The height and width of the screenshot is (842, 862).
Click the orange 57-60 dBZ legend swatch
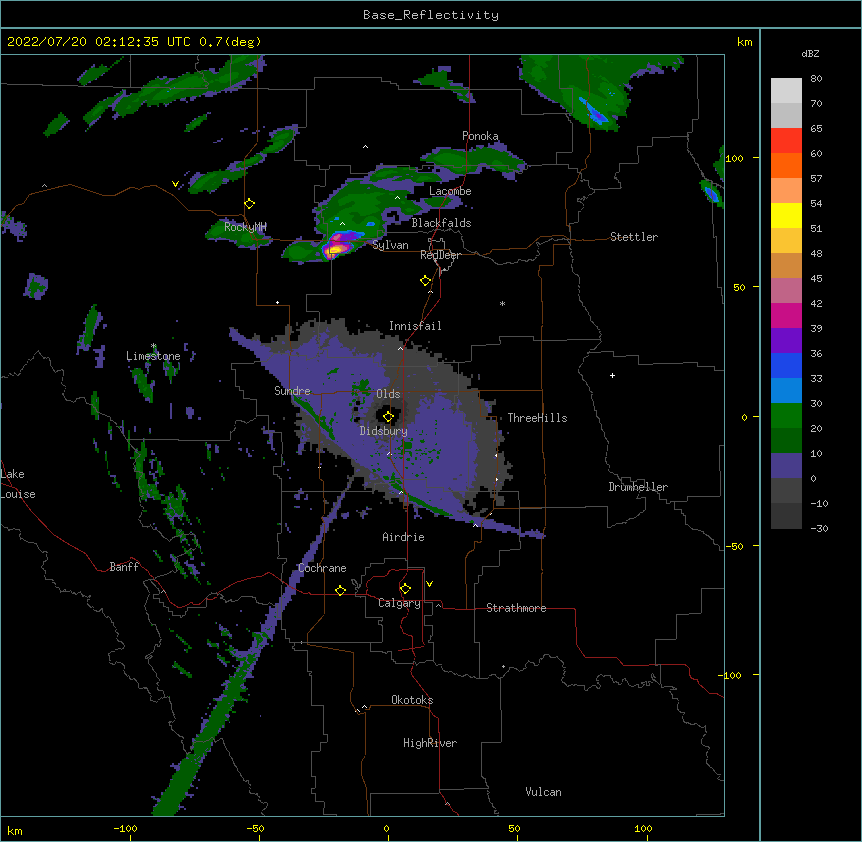[x=786, y=165]
